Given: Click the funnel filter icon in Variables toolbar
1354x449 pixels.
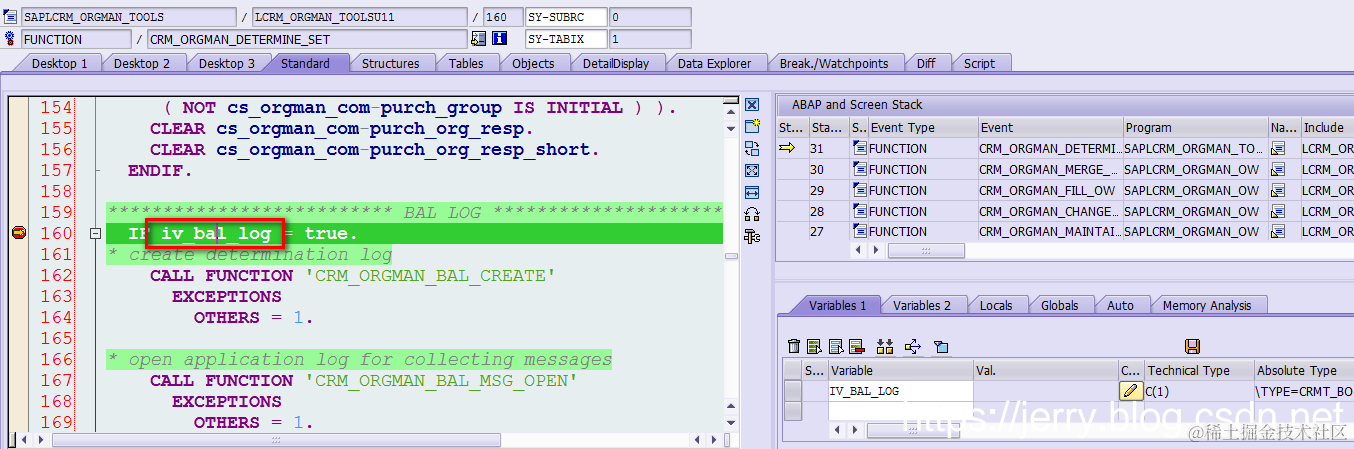Looking at the screenshot, I should click(941, 346).
